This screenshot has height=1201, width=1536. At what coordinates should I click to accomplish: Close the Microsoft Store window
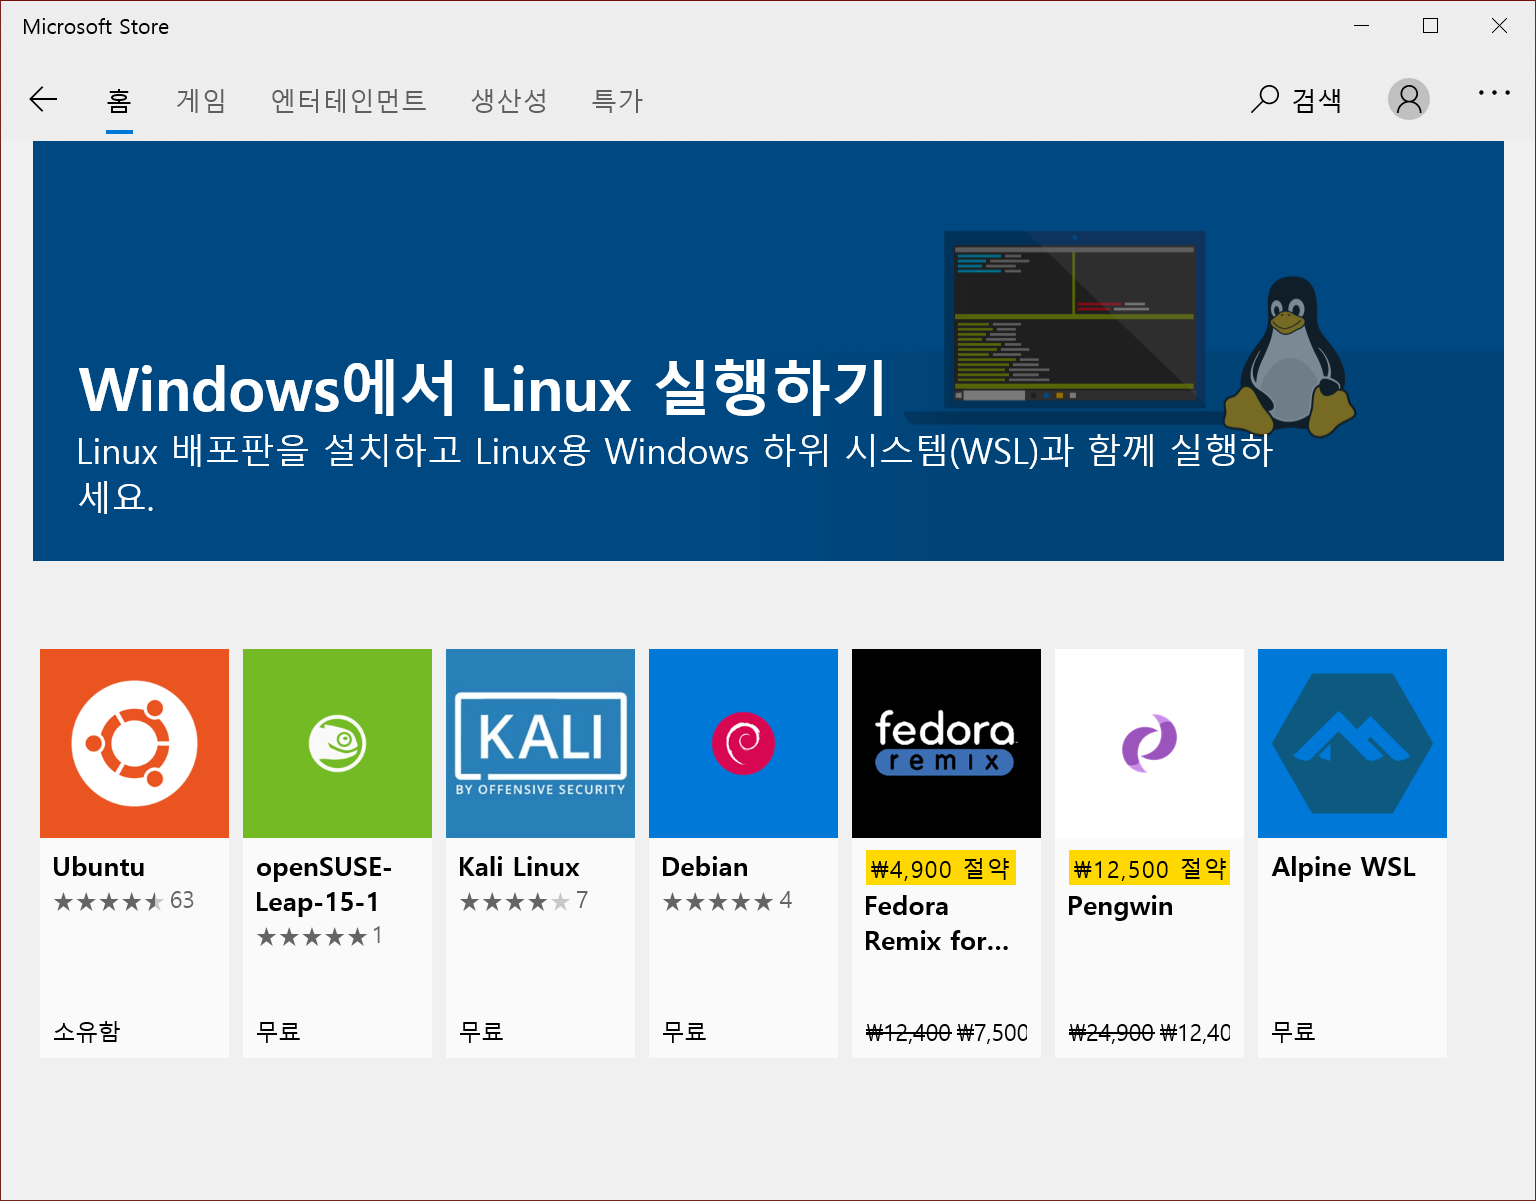tap(1499, 26)
